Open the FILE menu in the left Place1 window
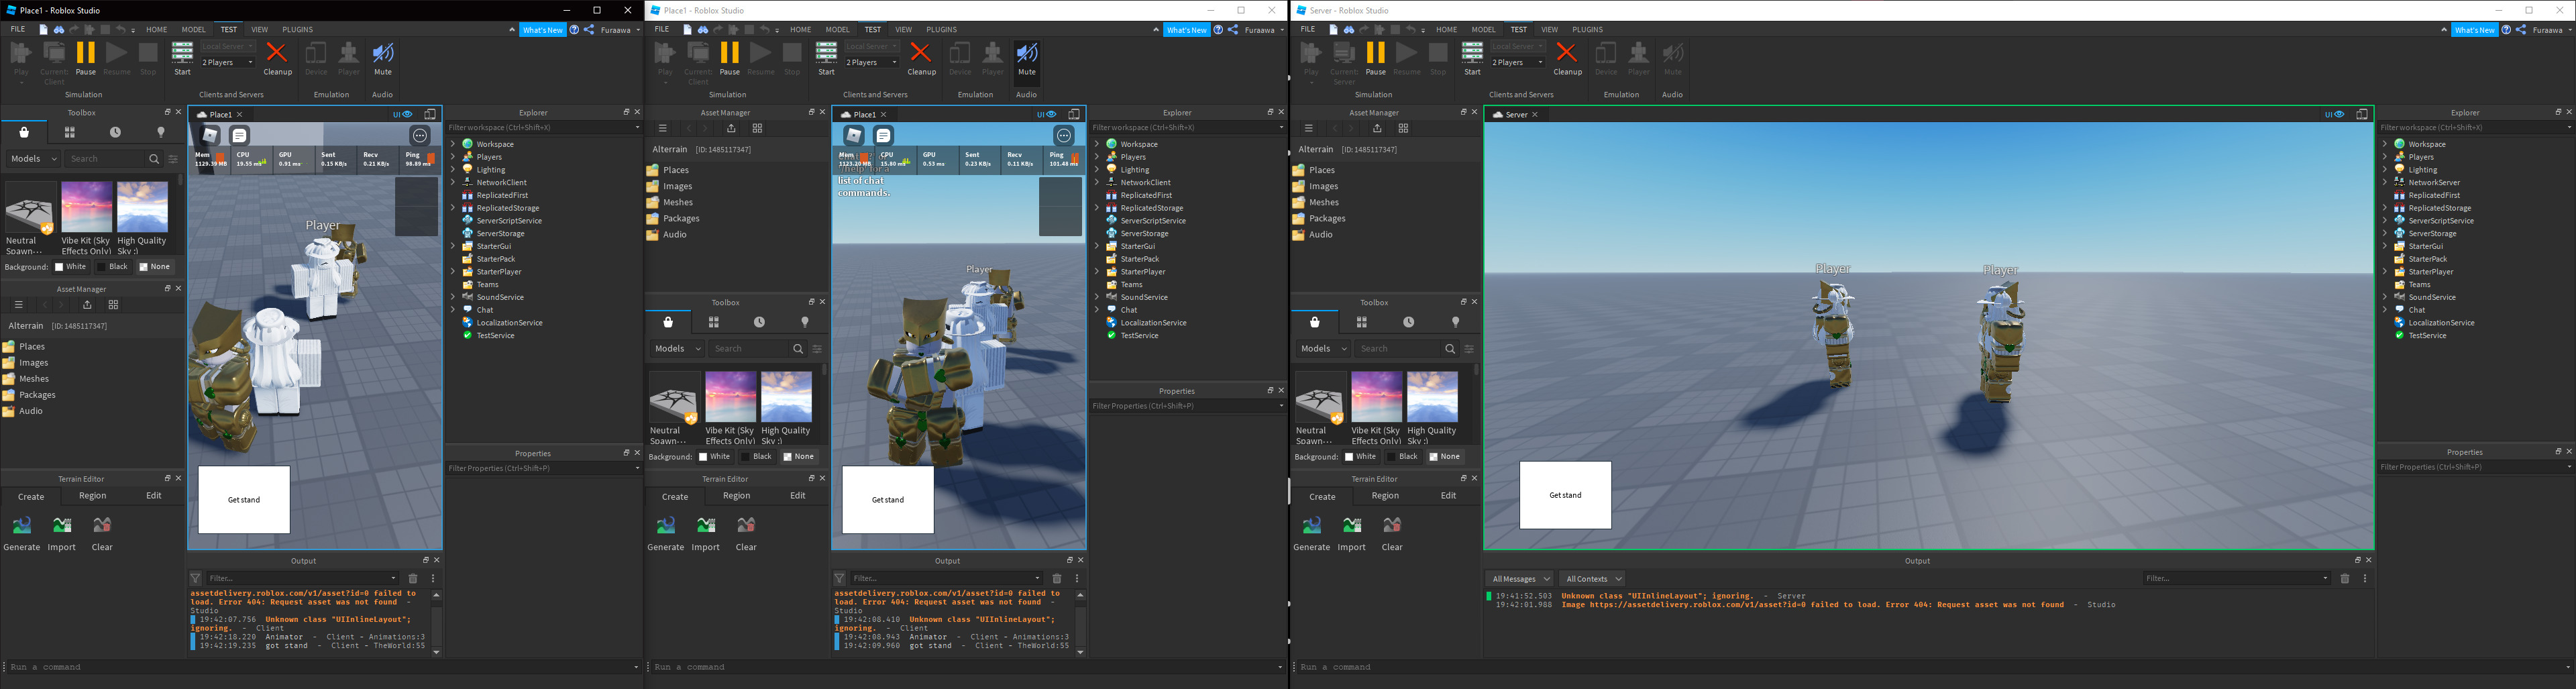The image size is (2576, 689). pyautogui.click(x=18, y=30)
